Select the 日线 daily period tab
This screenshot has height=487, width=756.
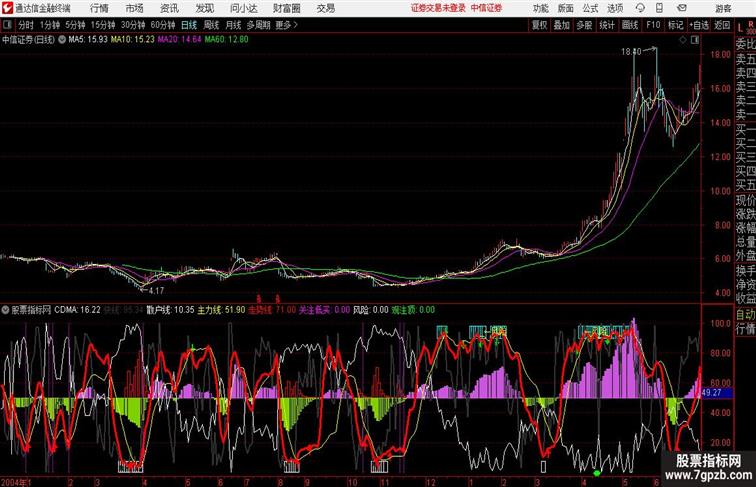click(189, 25)
